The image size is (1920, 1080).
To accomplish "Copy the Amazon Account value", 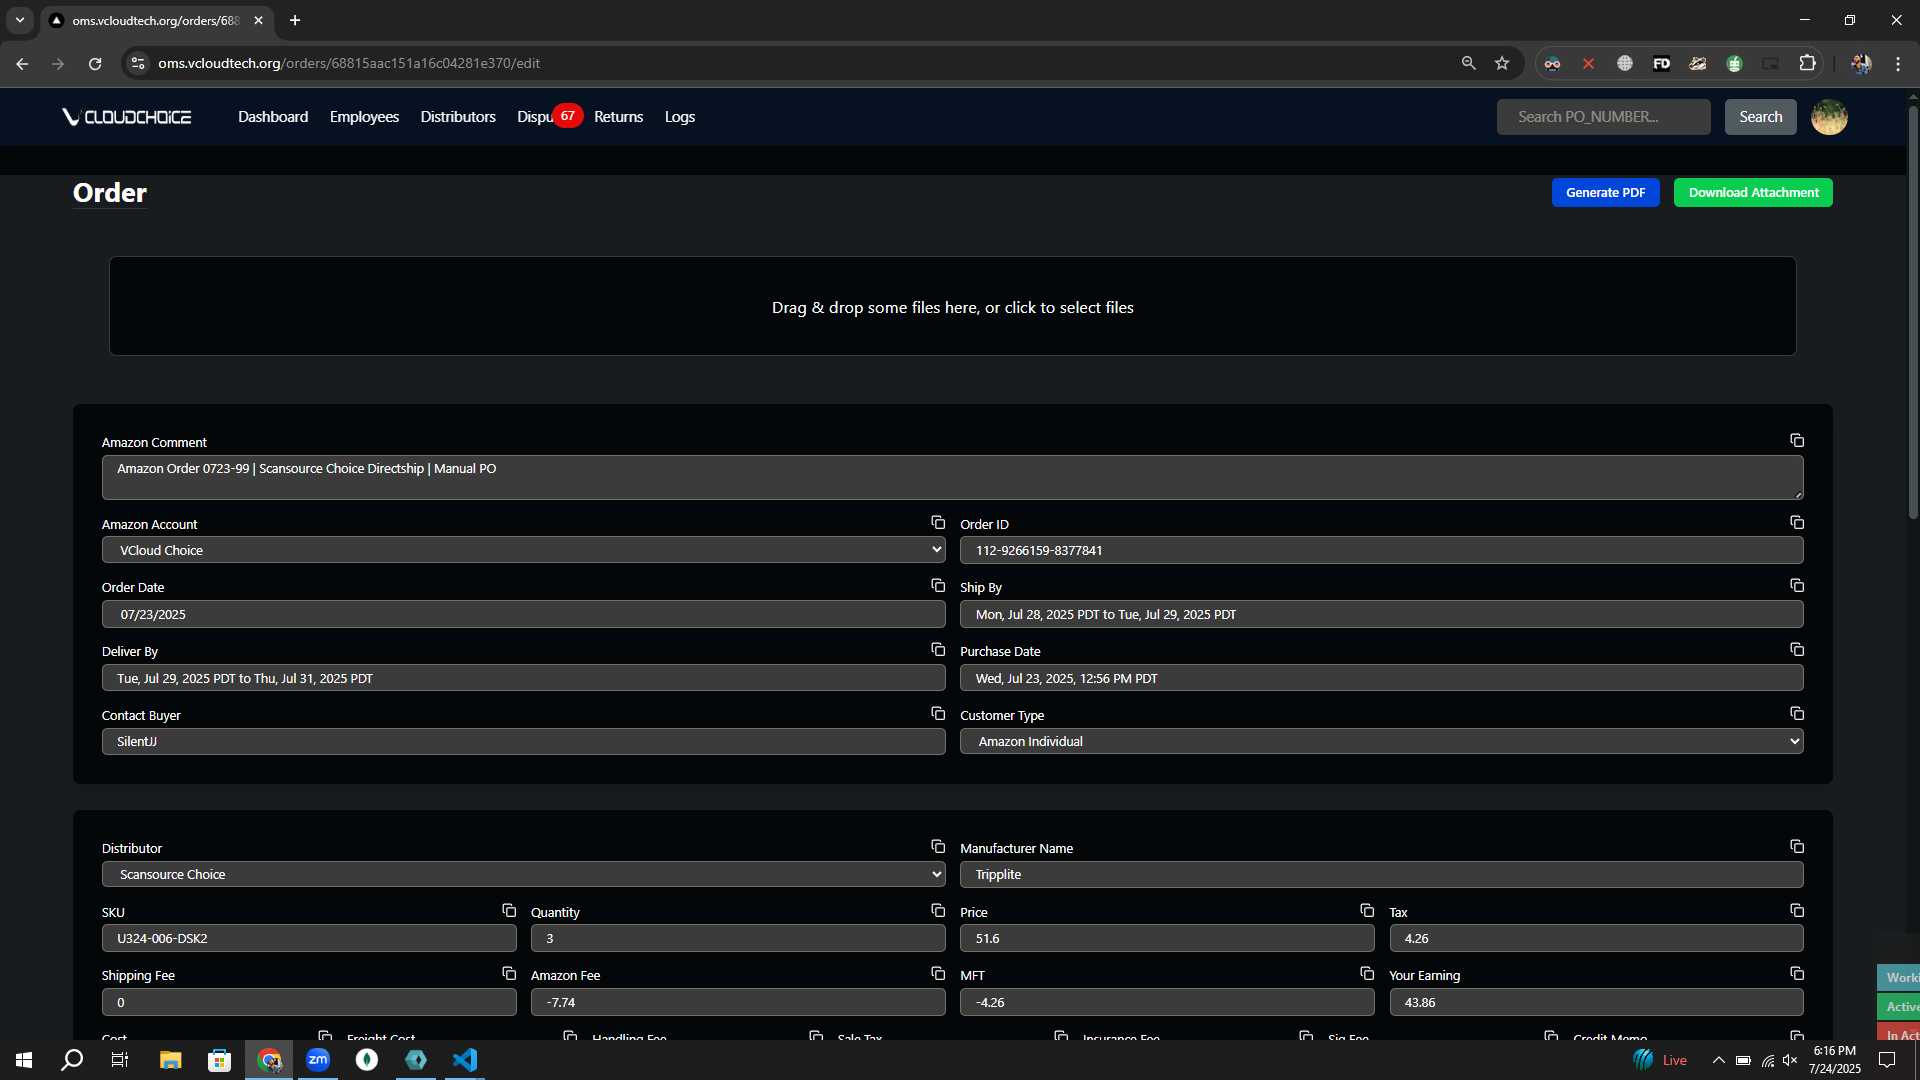I will 938,523.
